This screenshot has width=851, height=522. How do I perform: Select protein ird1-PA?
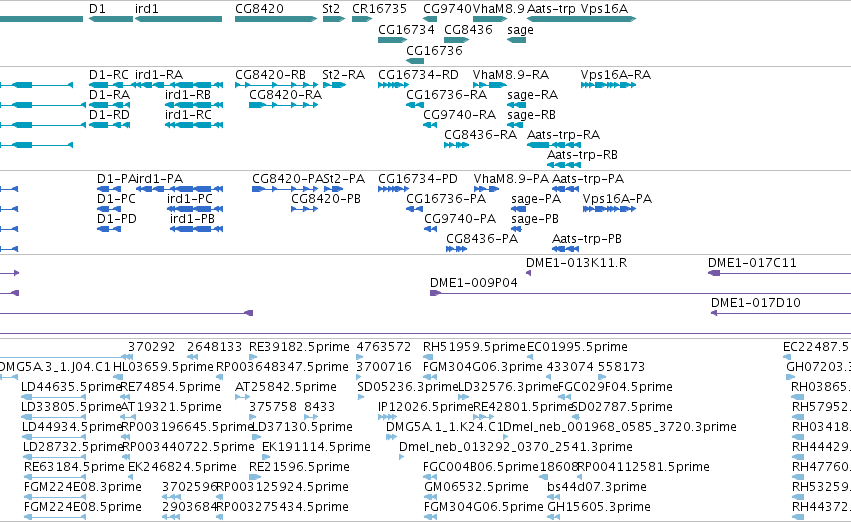point(158,179)
